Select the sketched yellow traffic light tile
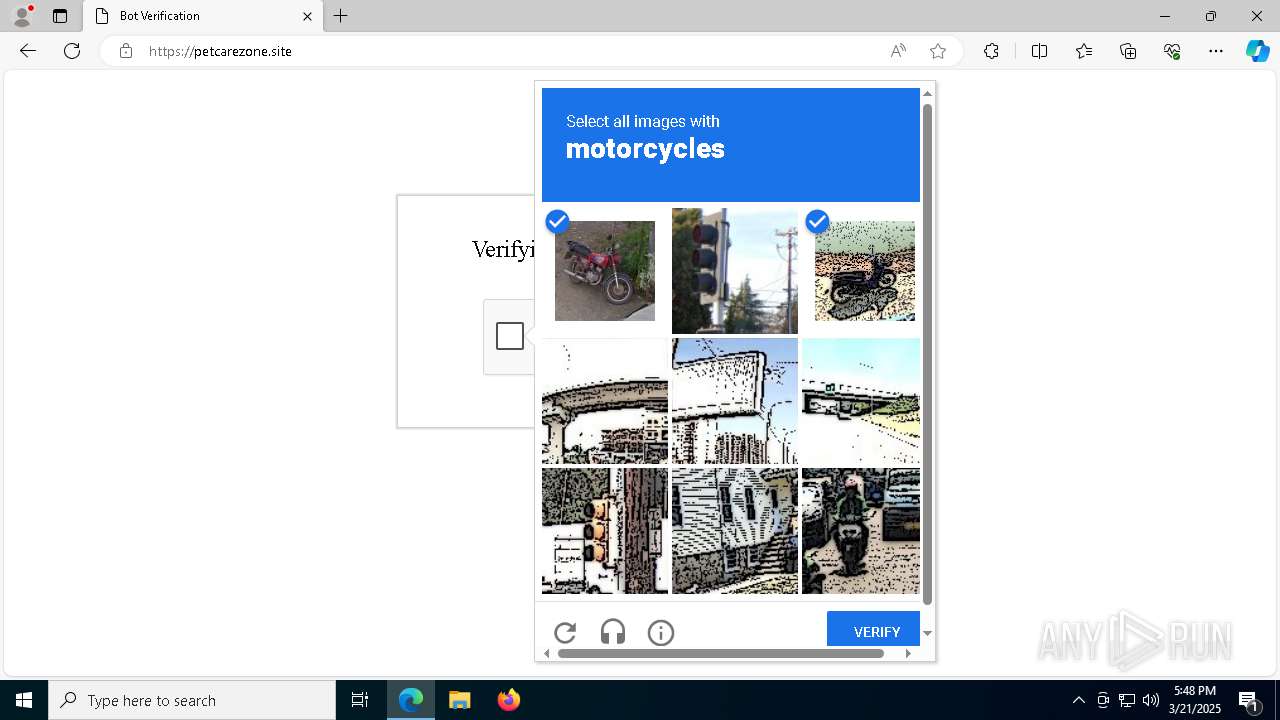This screenshot has width=1280, height=720. tap(605, 531)
